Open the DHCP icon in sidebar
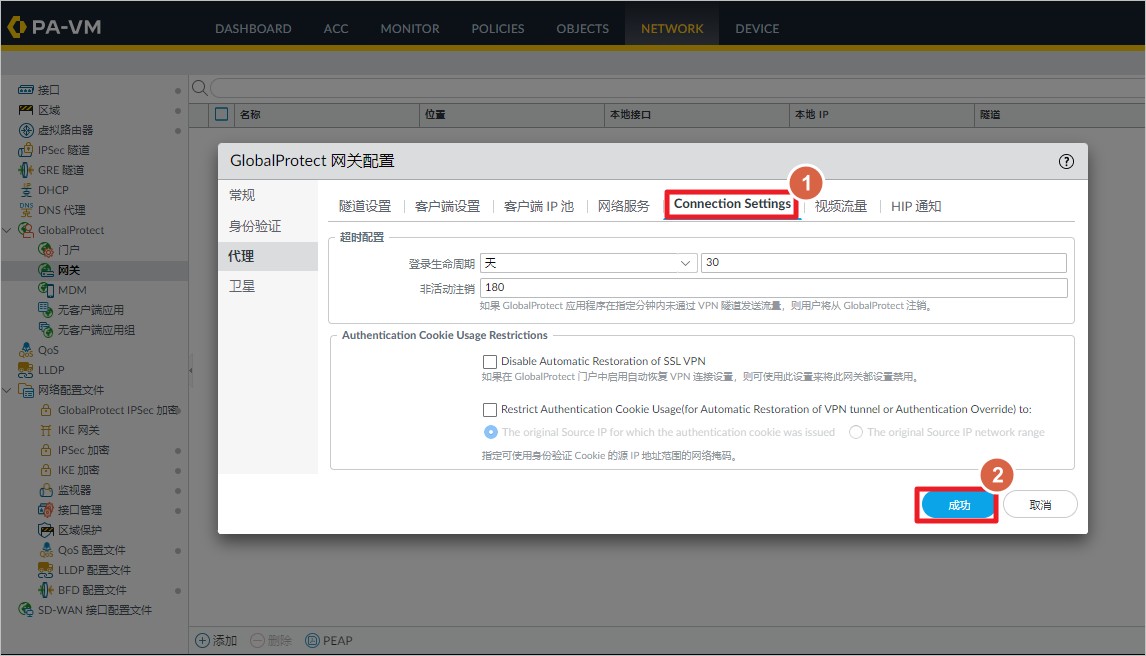Viewport: 1146px width, 656px height. pos(26,190)
